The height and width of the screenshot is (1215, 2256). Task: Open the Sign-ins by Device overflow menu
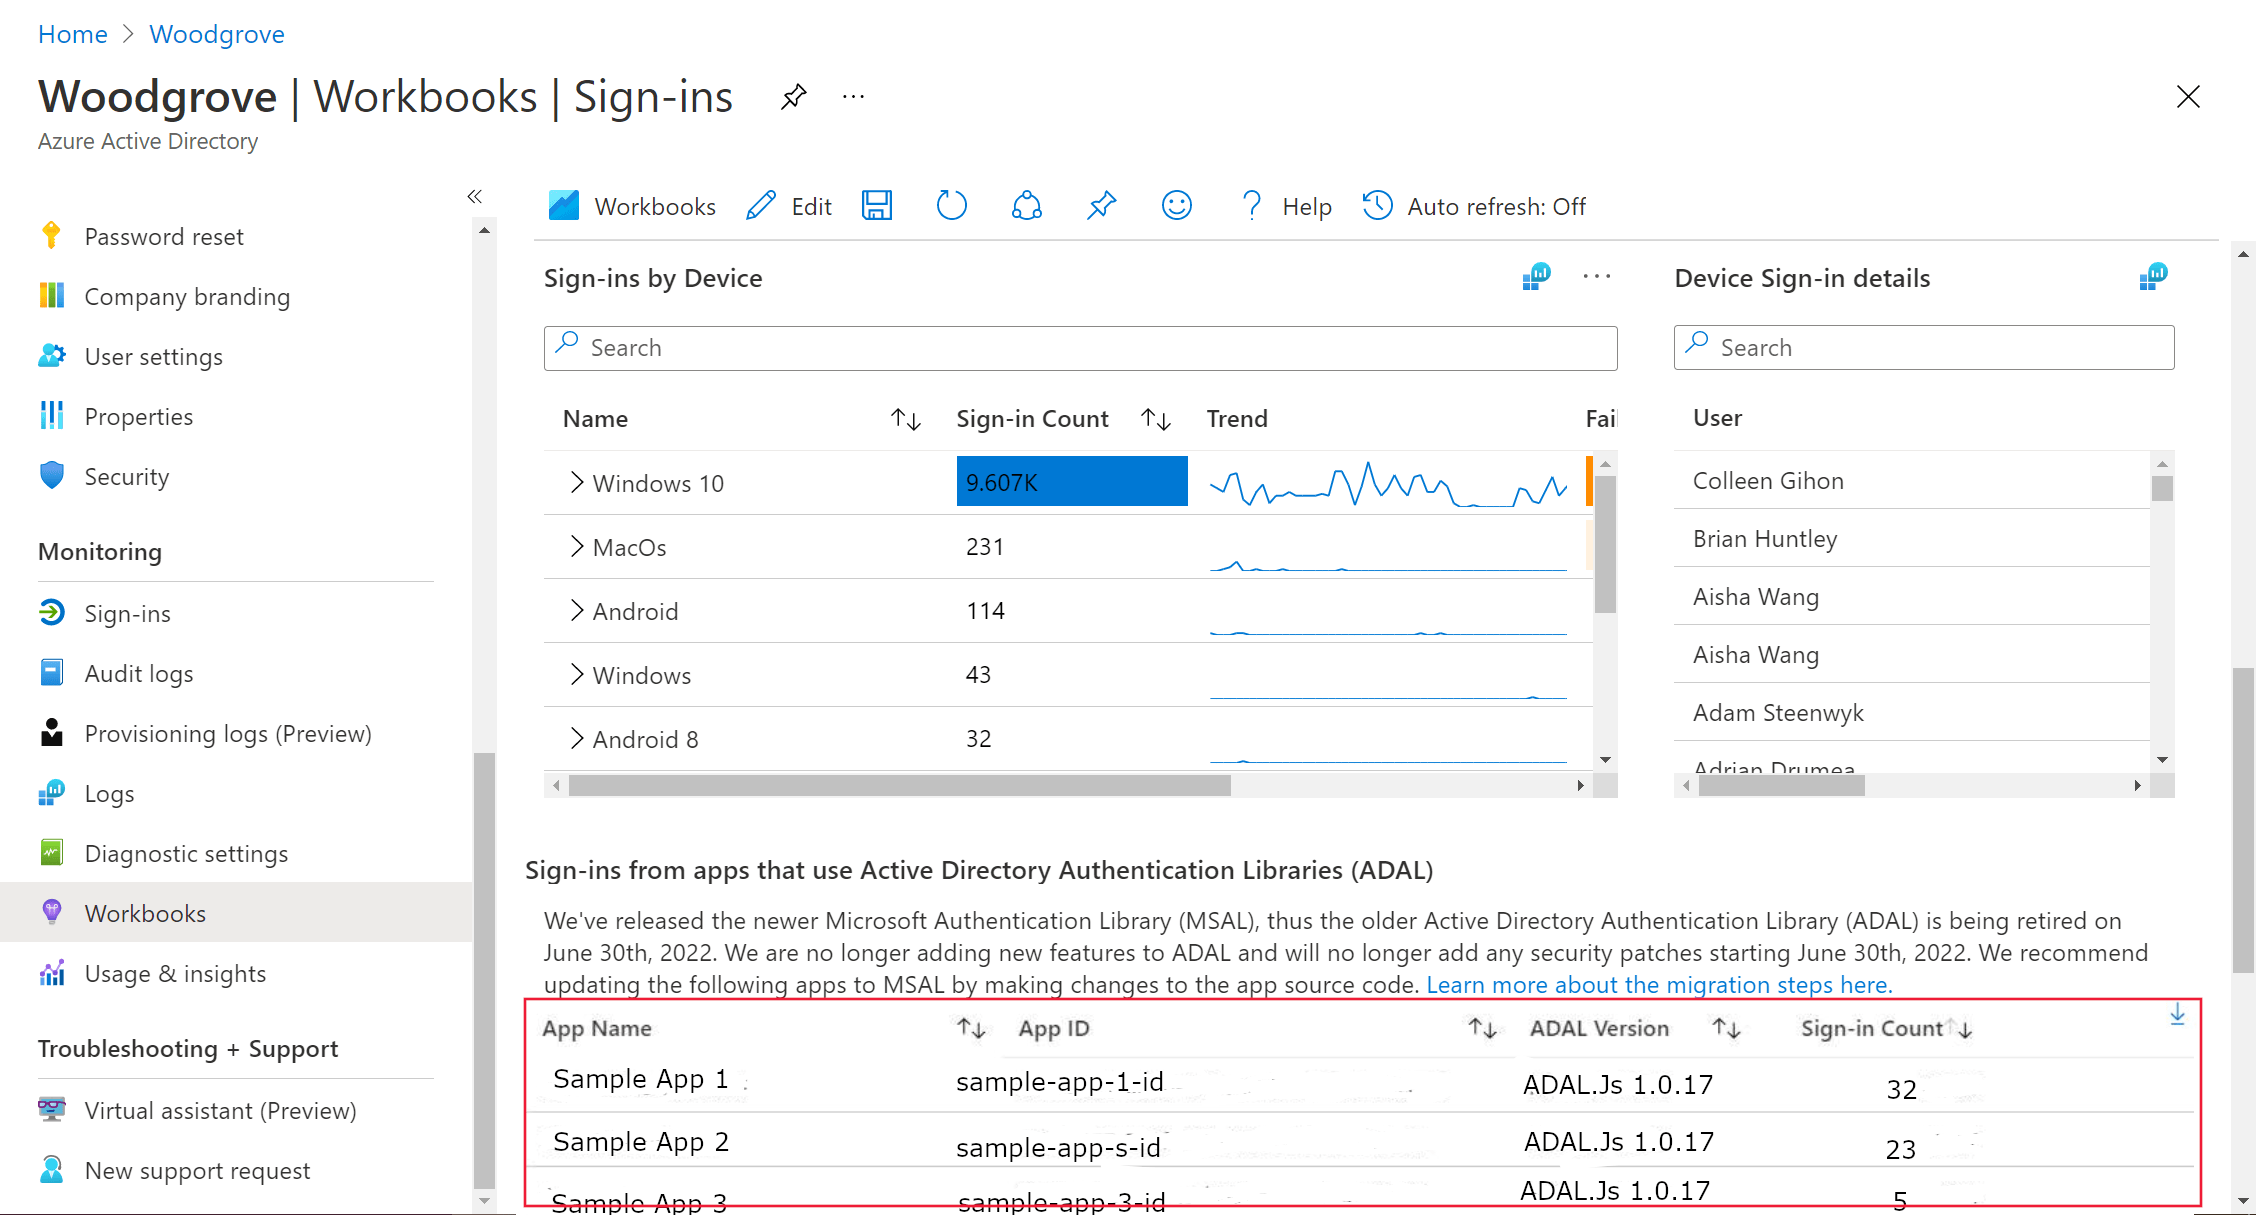pos(1596,276)
